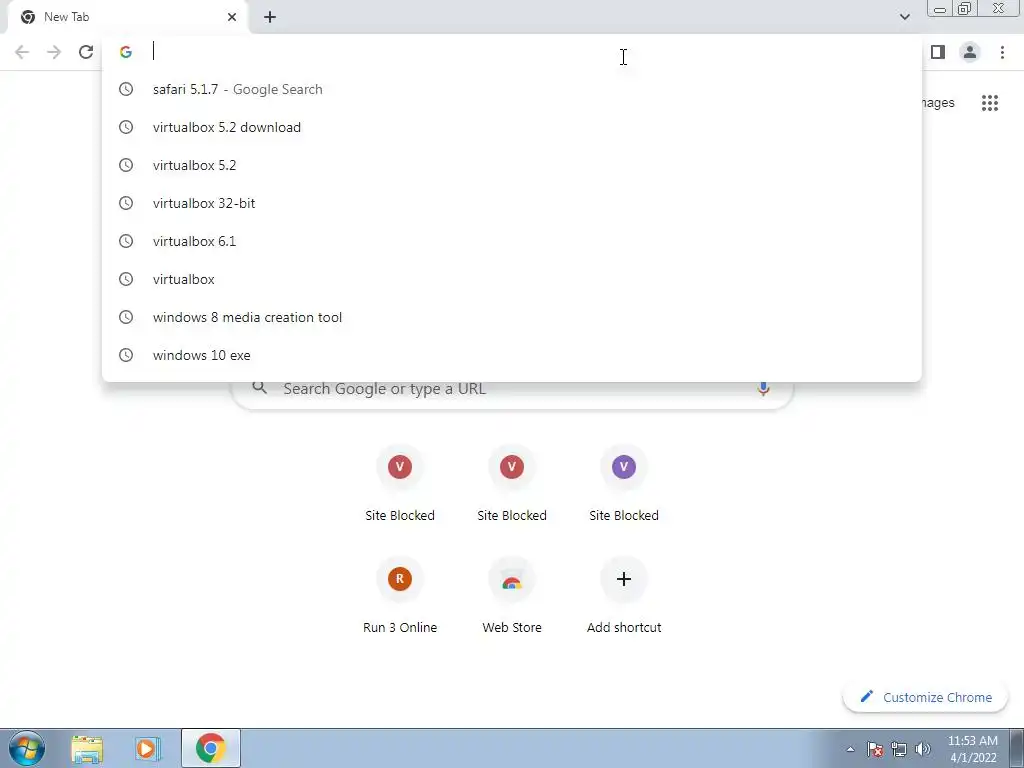
Task: Select the virtualbox 5.2 suggestion
Action: (x=512, y=165)
